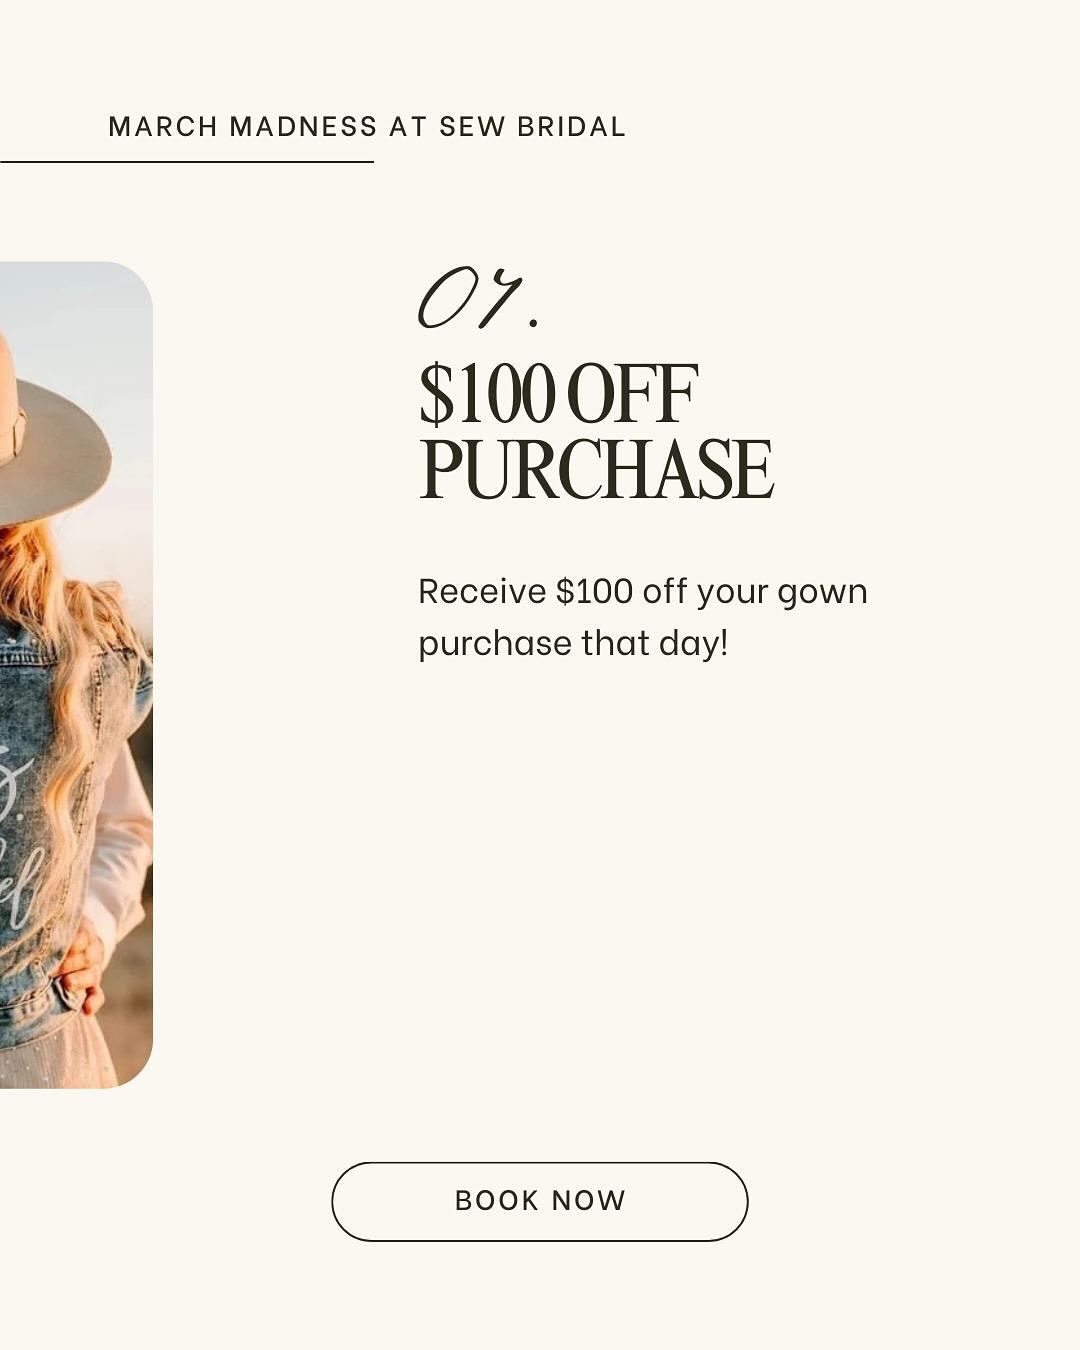Image resolution: width=1080 pixels, height=1350 pixels.
Task: Click the horizontal line under the header
Action: (187, 161)
